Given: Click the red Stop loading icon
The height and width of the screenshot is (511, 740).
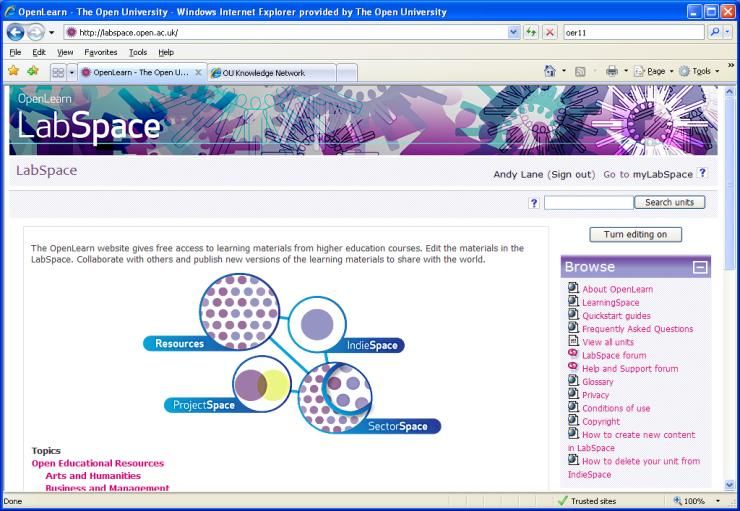Looking at the screenshot, I should tap(549, 33).
